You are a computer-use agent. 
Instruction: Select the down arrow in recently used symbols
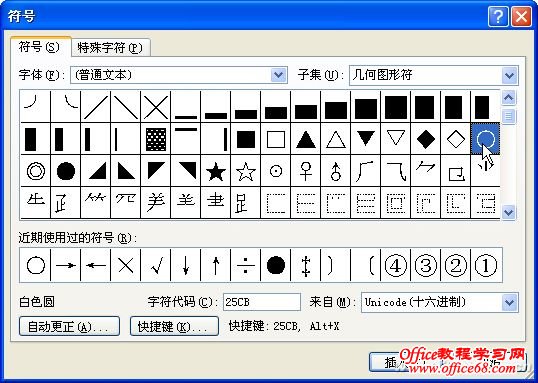point(186,265)
